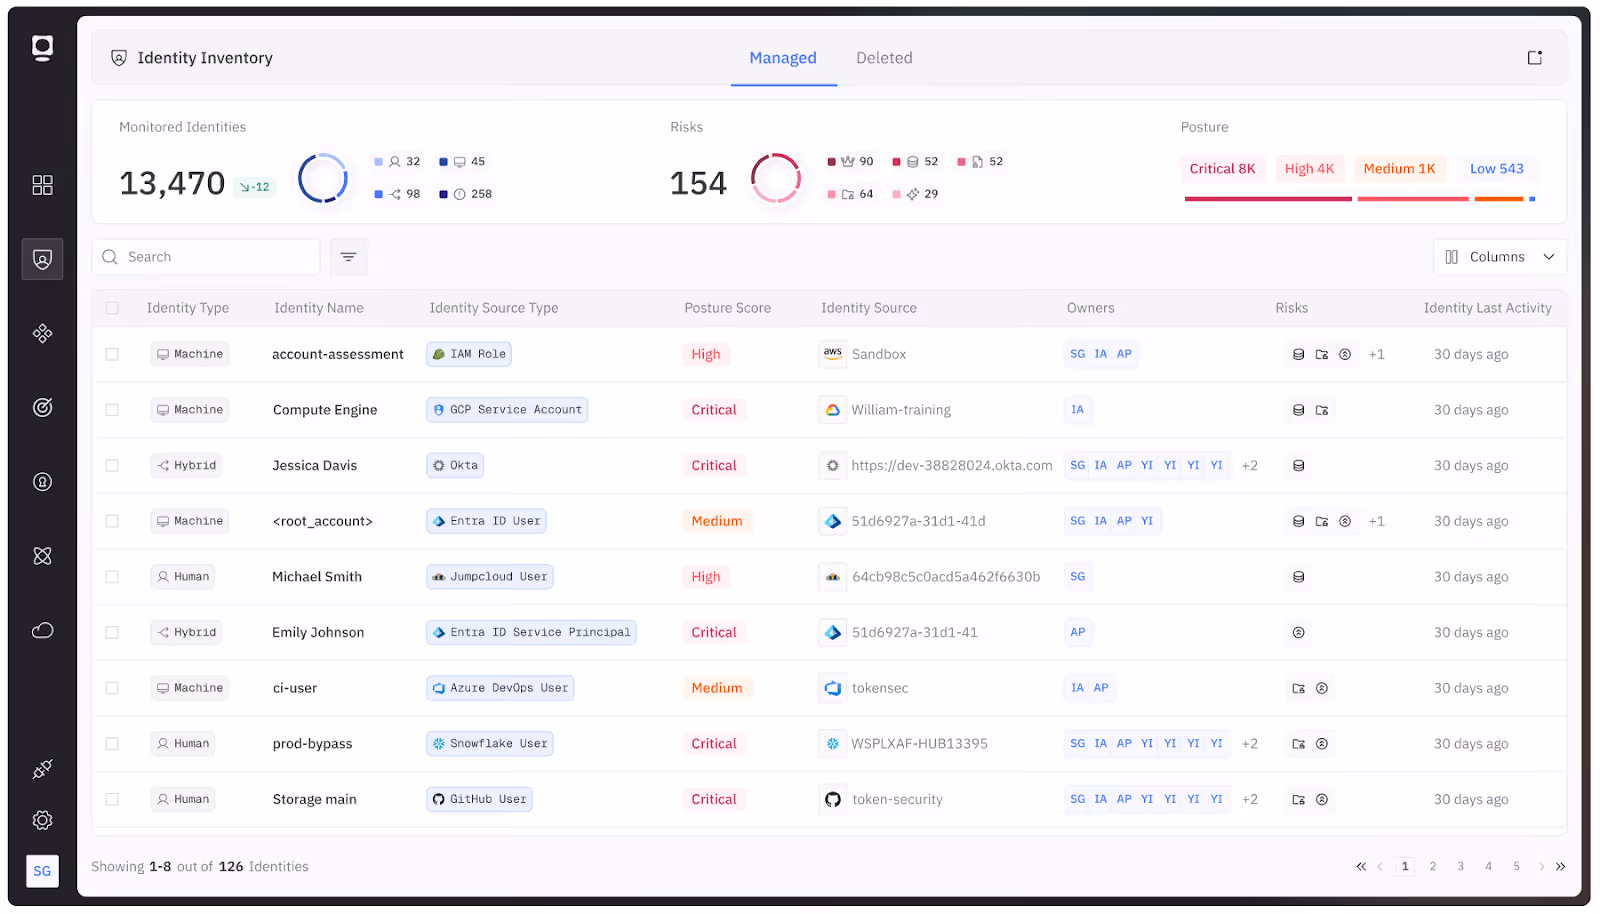Viewport: 1600px width, 914px height.
Task: Check the checkbox on the Jessica Davis row
Action: point(112,465)
